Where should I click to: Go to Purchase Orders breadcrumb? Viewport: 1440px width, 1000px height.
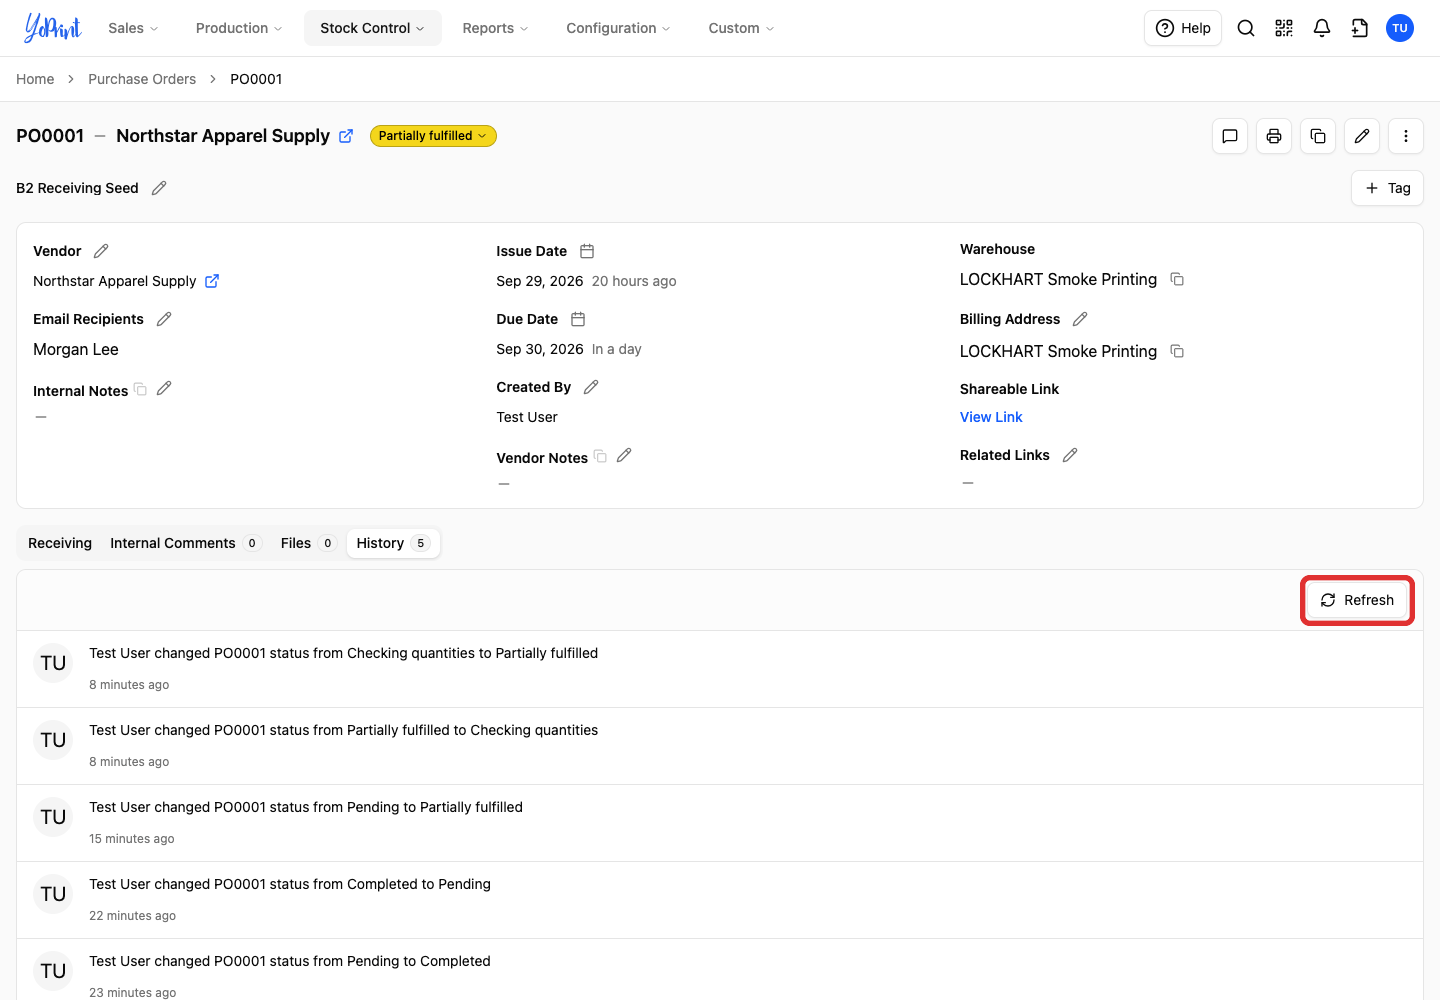142,79
